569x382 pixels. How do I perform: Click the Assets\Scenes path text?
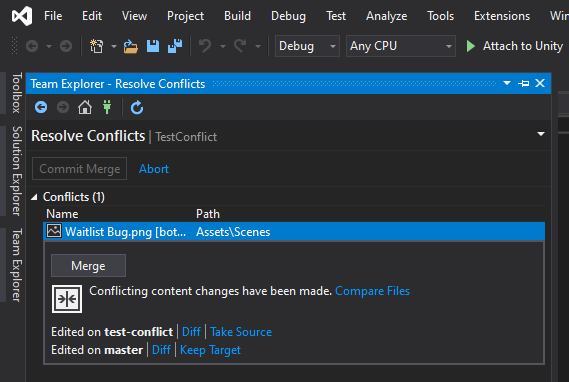click(x=233, y=232)
